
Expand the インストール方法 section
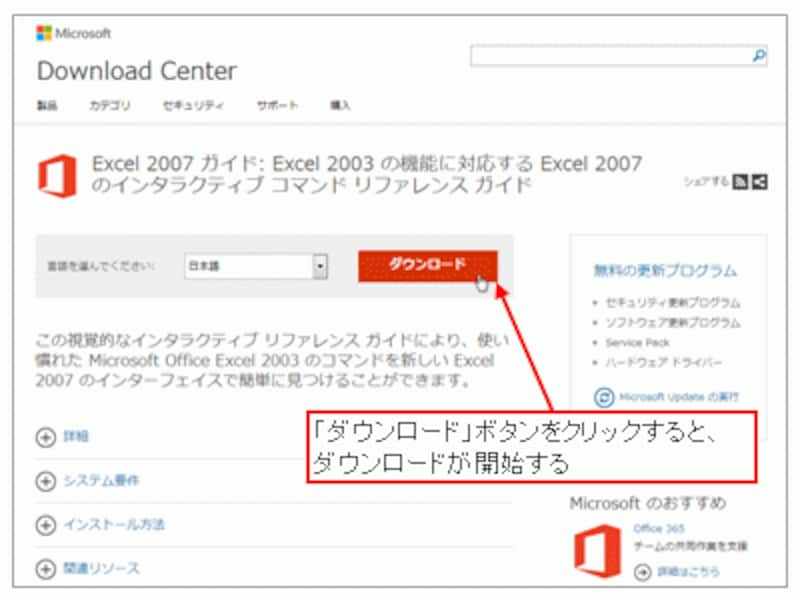click(100, 525)
